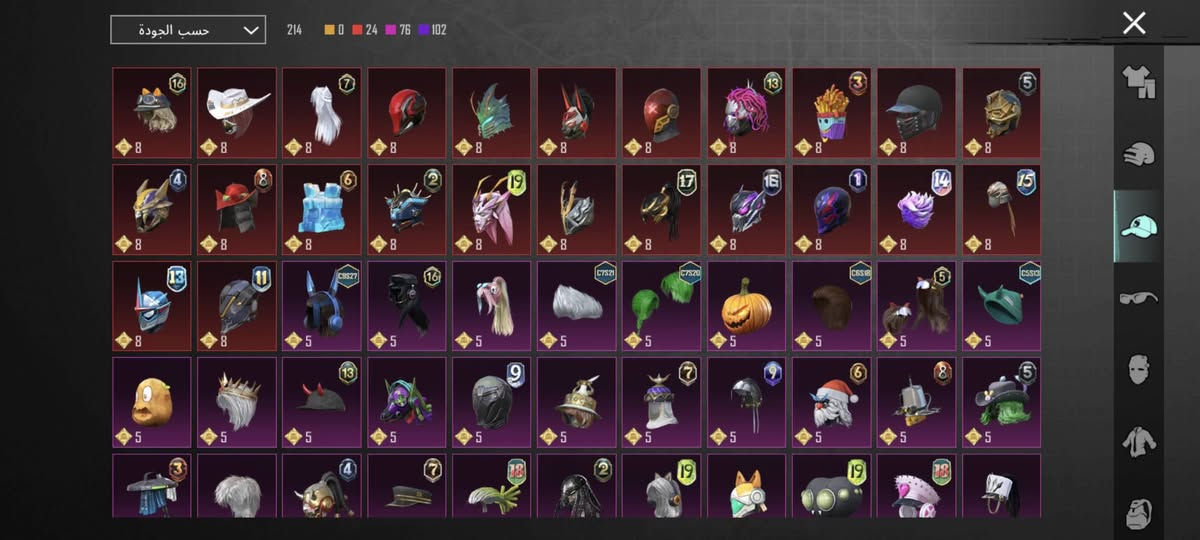Select the ice block helmet item
Image resolution: width=1200 pixels, height=540 pixels.
point(322,209)
